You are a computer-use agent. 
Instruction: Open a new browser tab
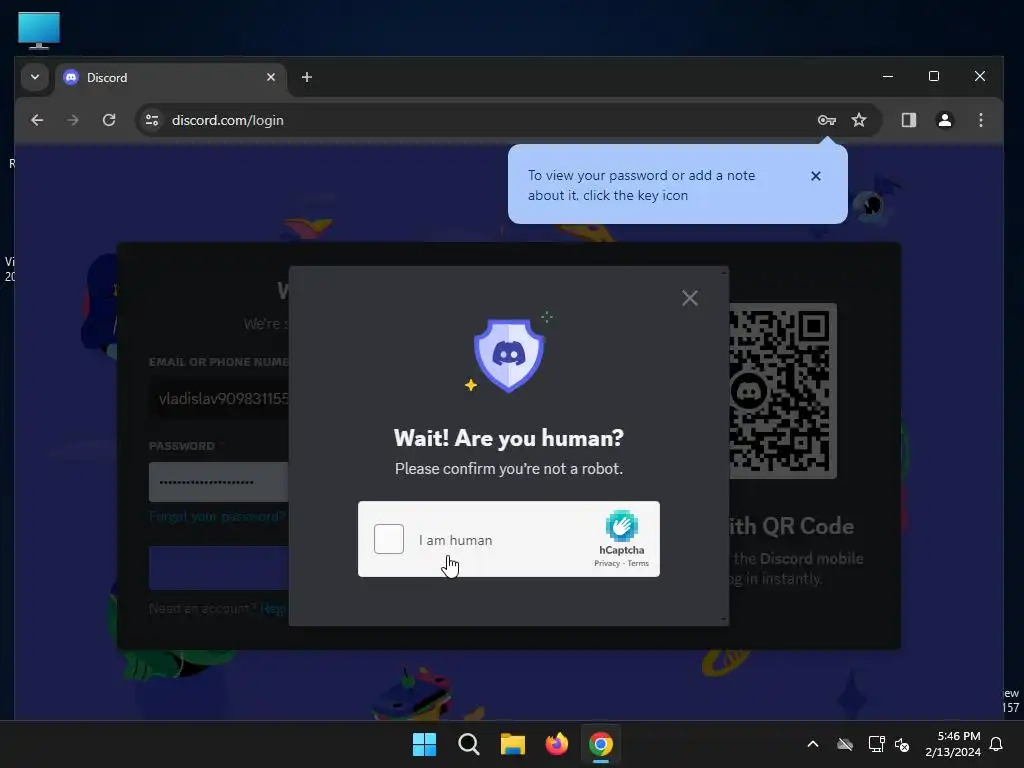[x=306, y=77]
